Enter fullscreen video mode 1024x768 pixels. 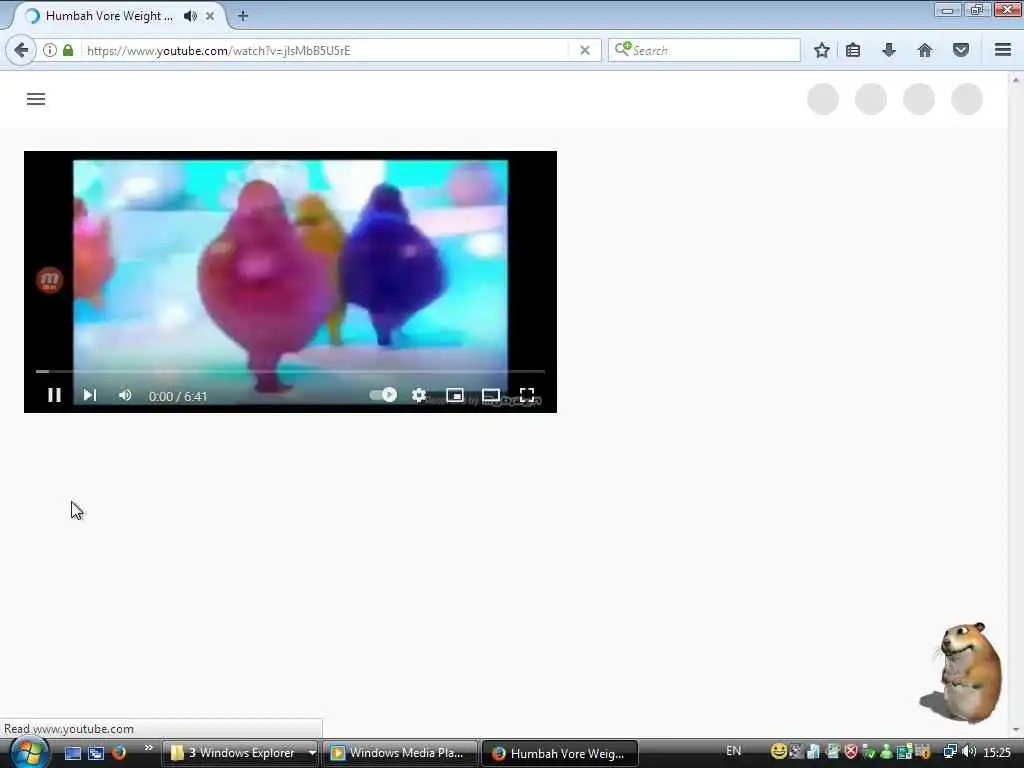(527, 395)
